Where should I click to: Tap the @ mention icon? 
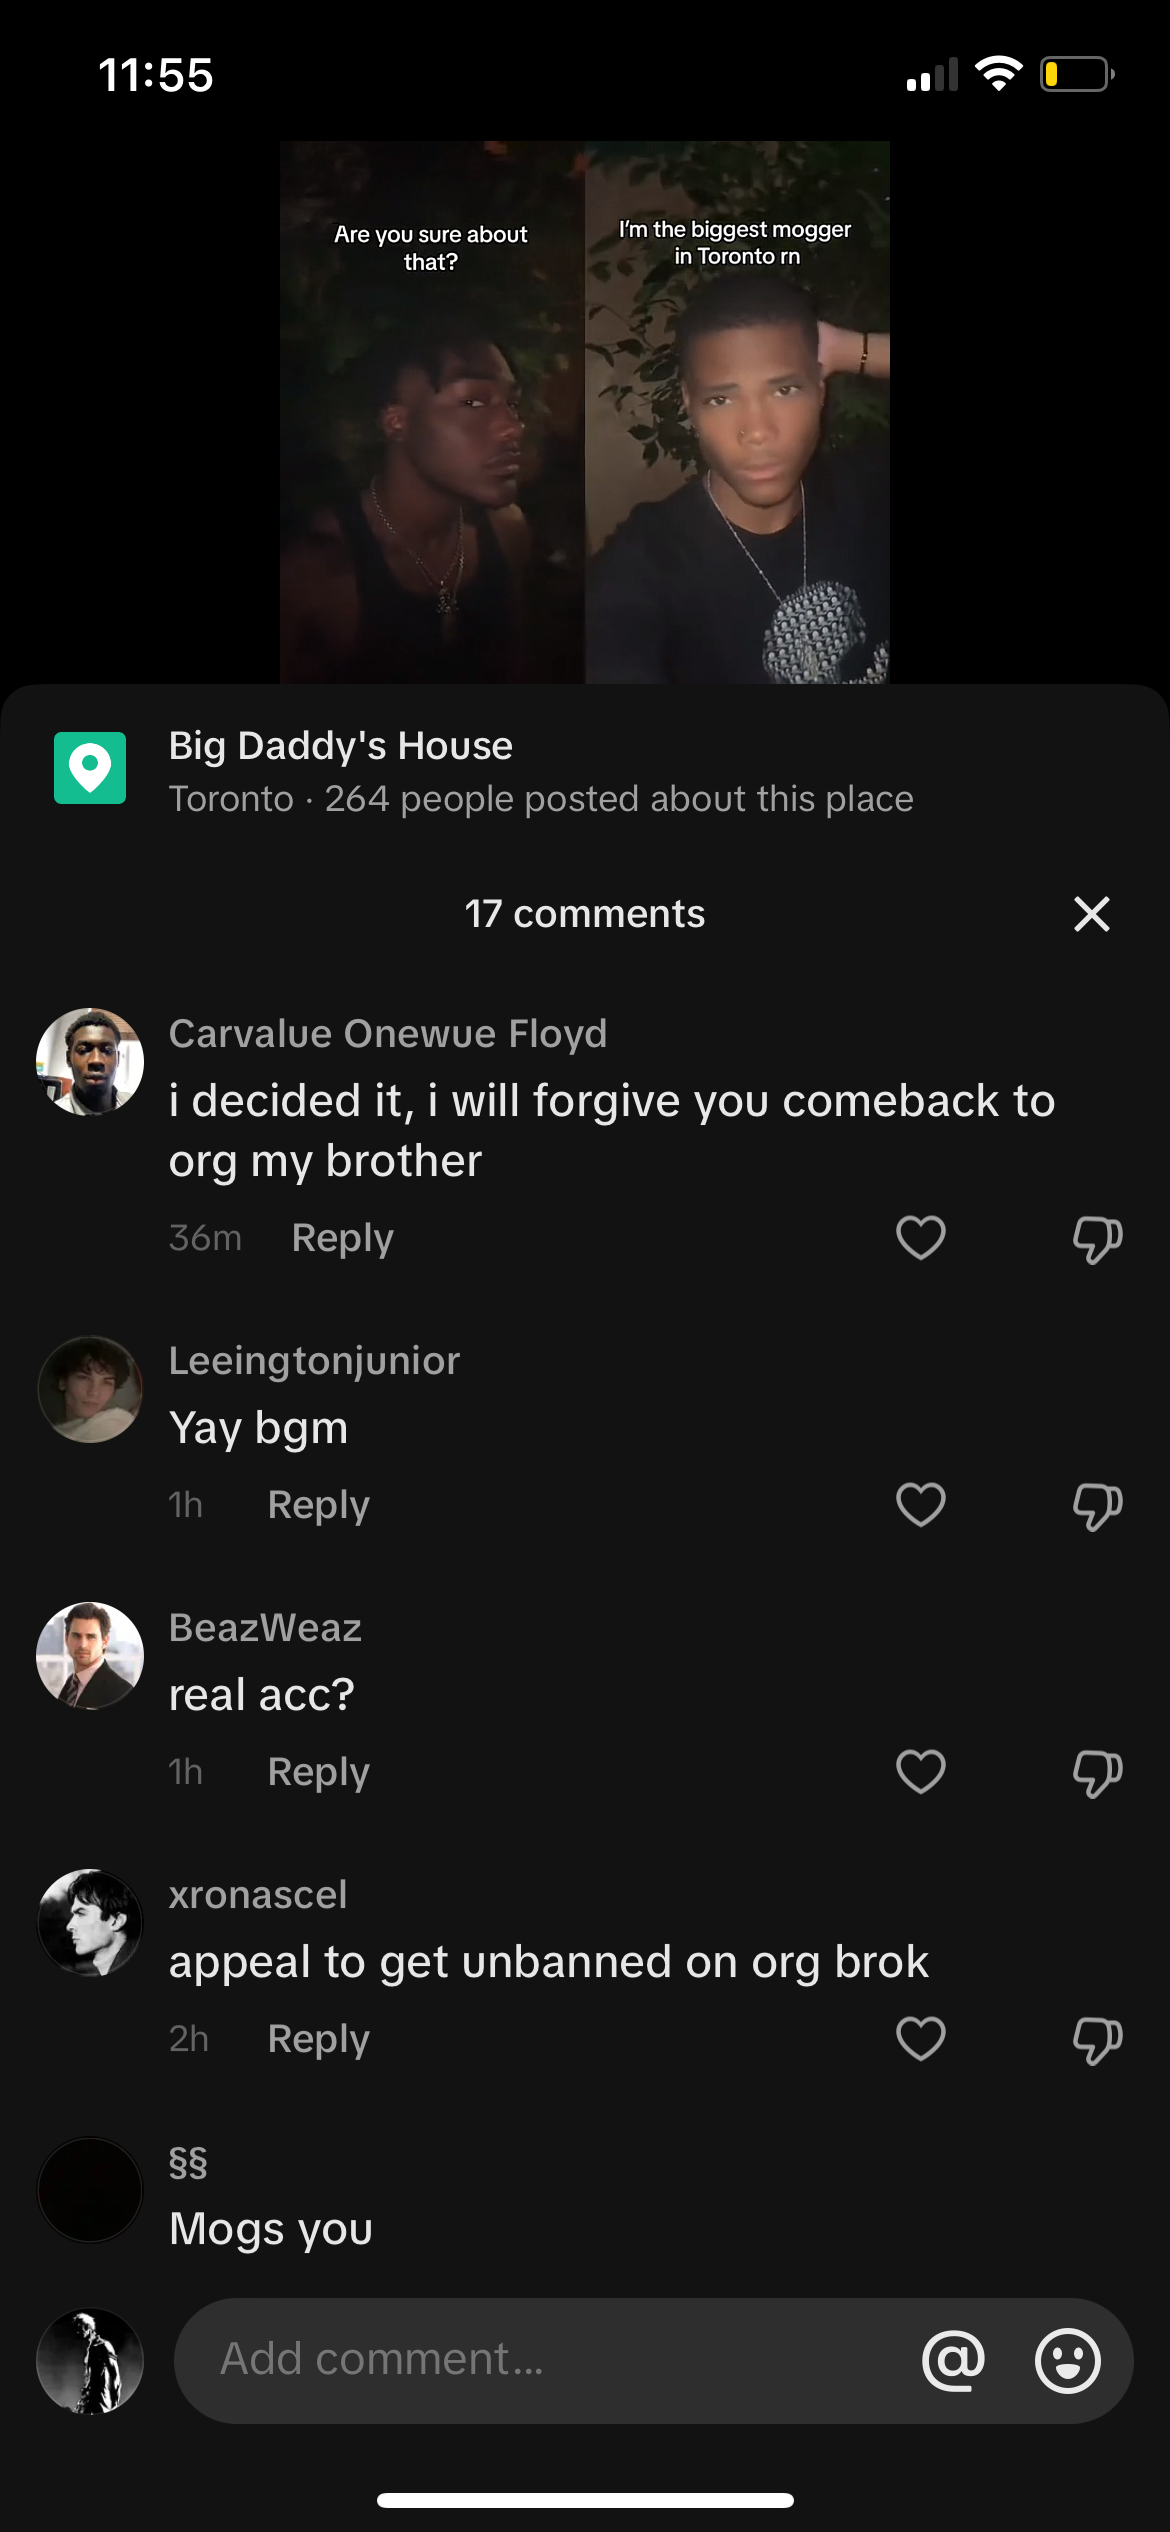click(x=953, y=2361)
